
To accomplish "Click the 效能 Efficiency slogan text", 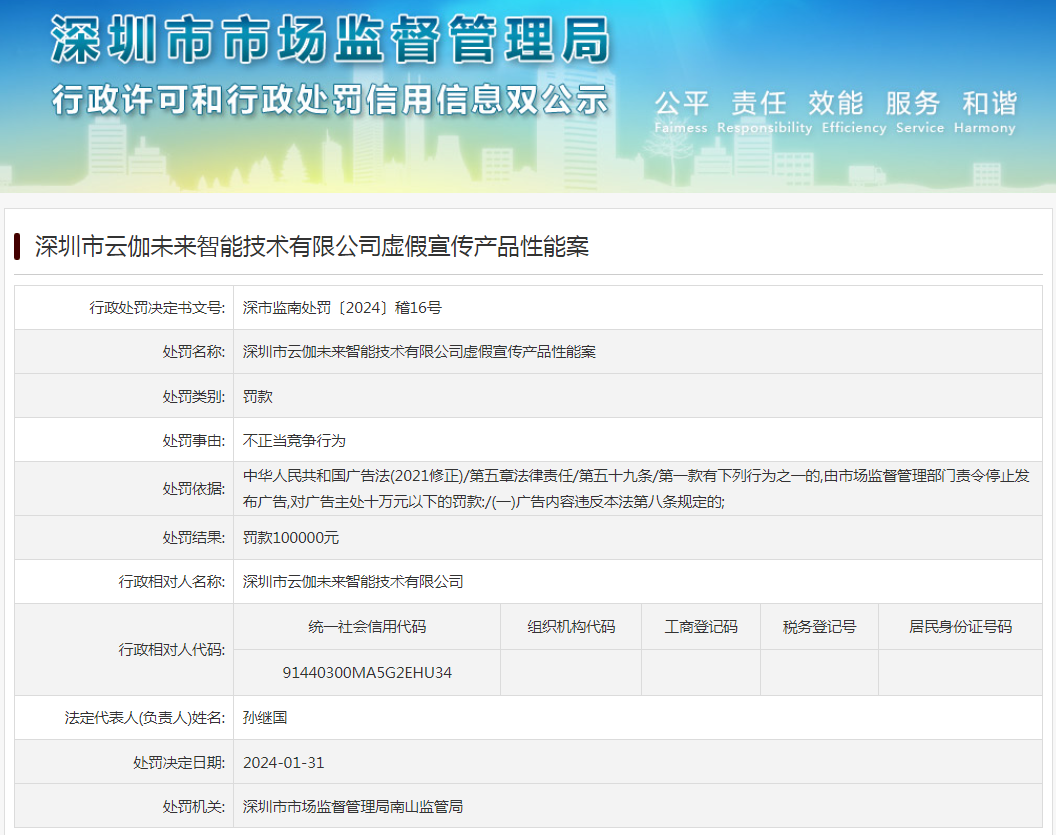I will [x=854, y=112].
